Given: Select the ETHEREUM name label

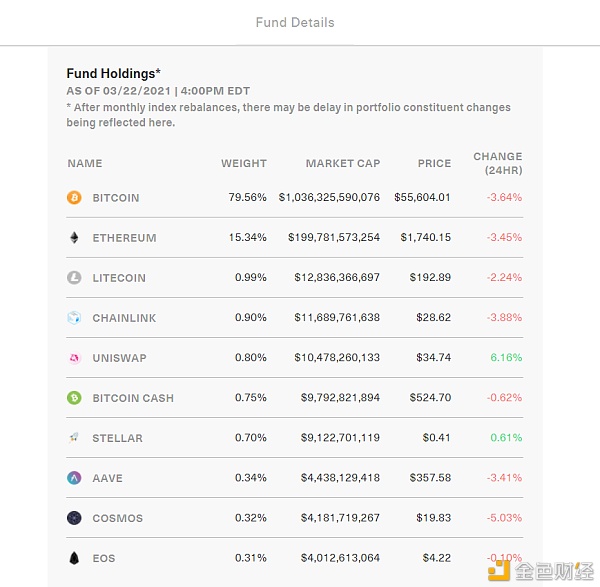Looking at the screenshot, I should (x=124, y=238).
